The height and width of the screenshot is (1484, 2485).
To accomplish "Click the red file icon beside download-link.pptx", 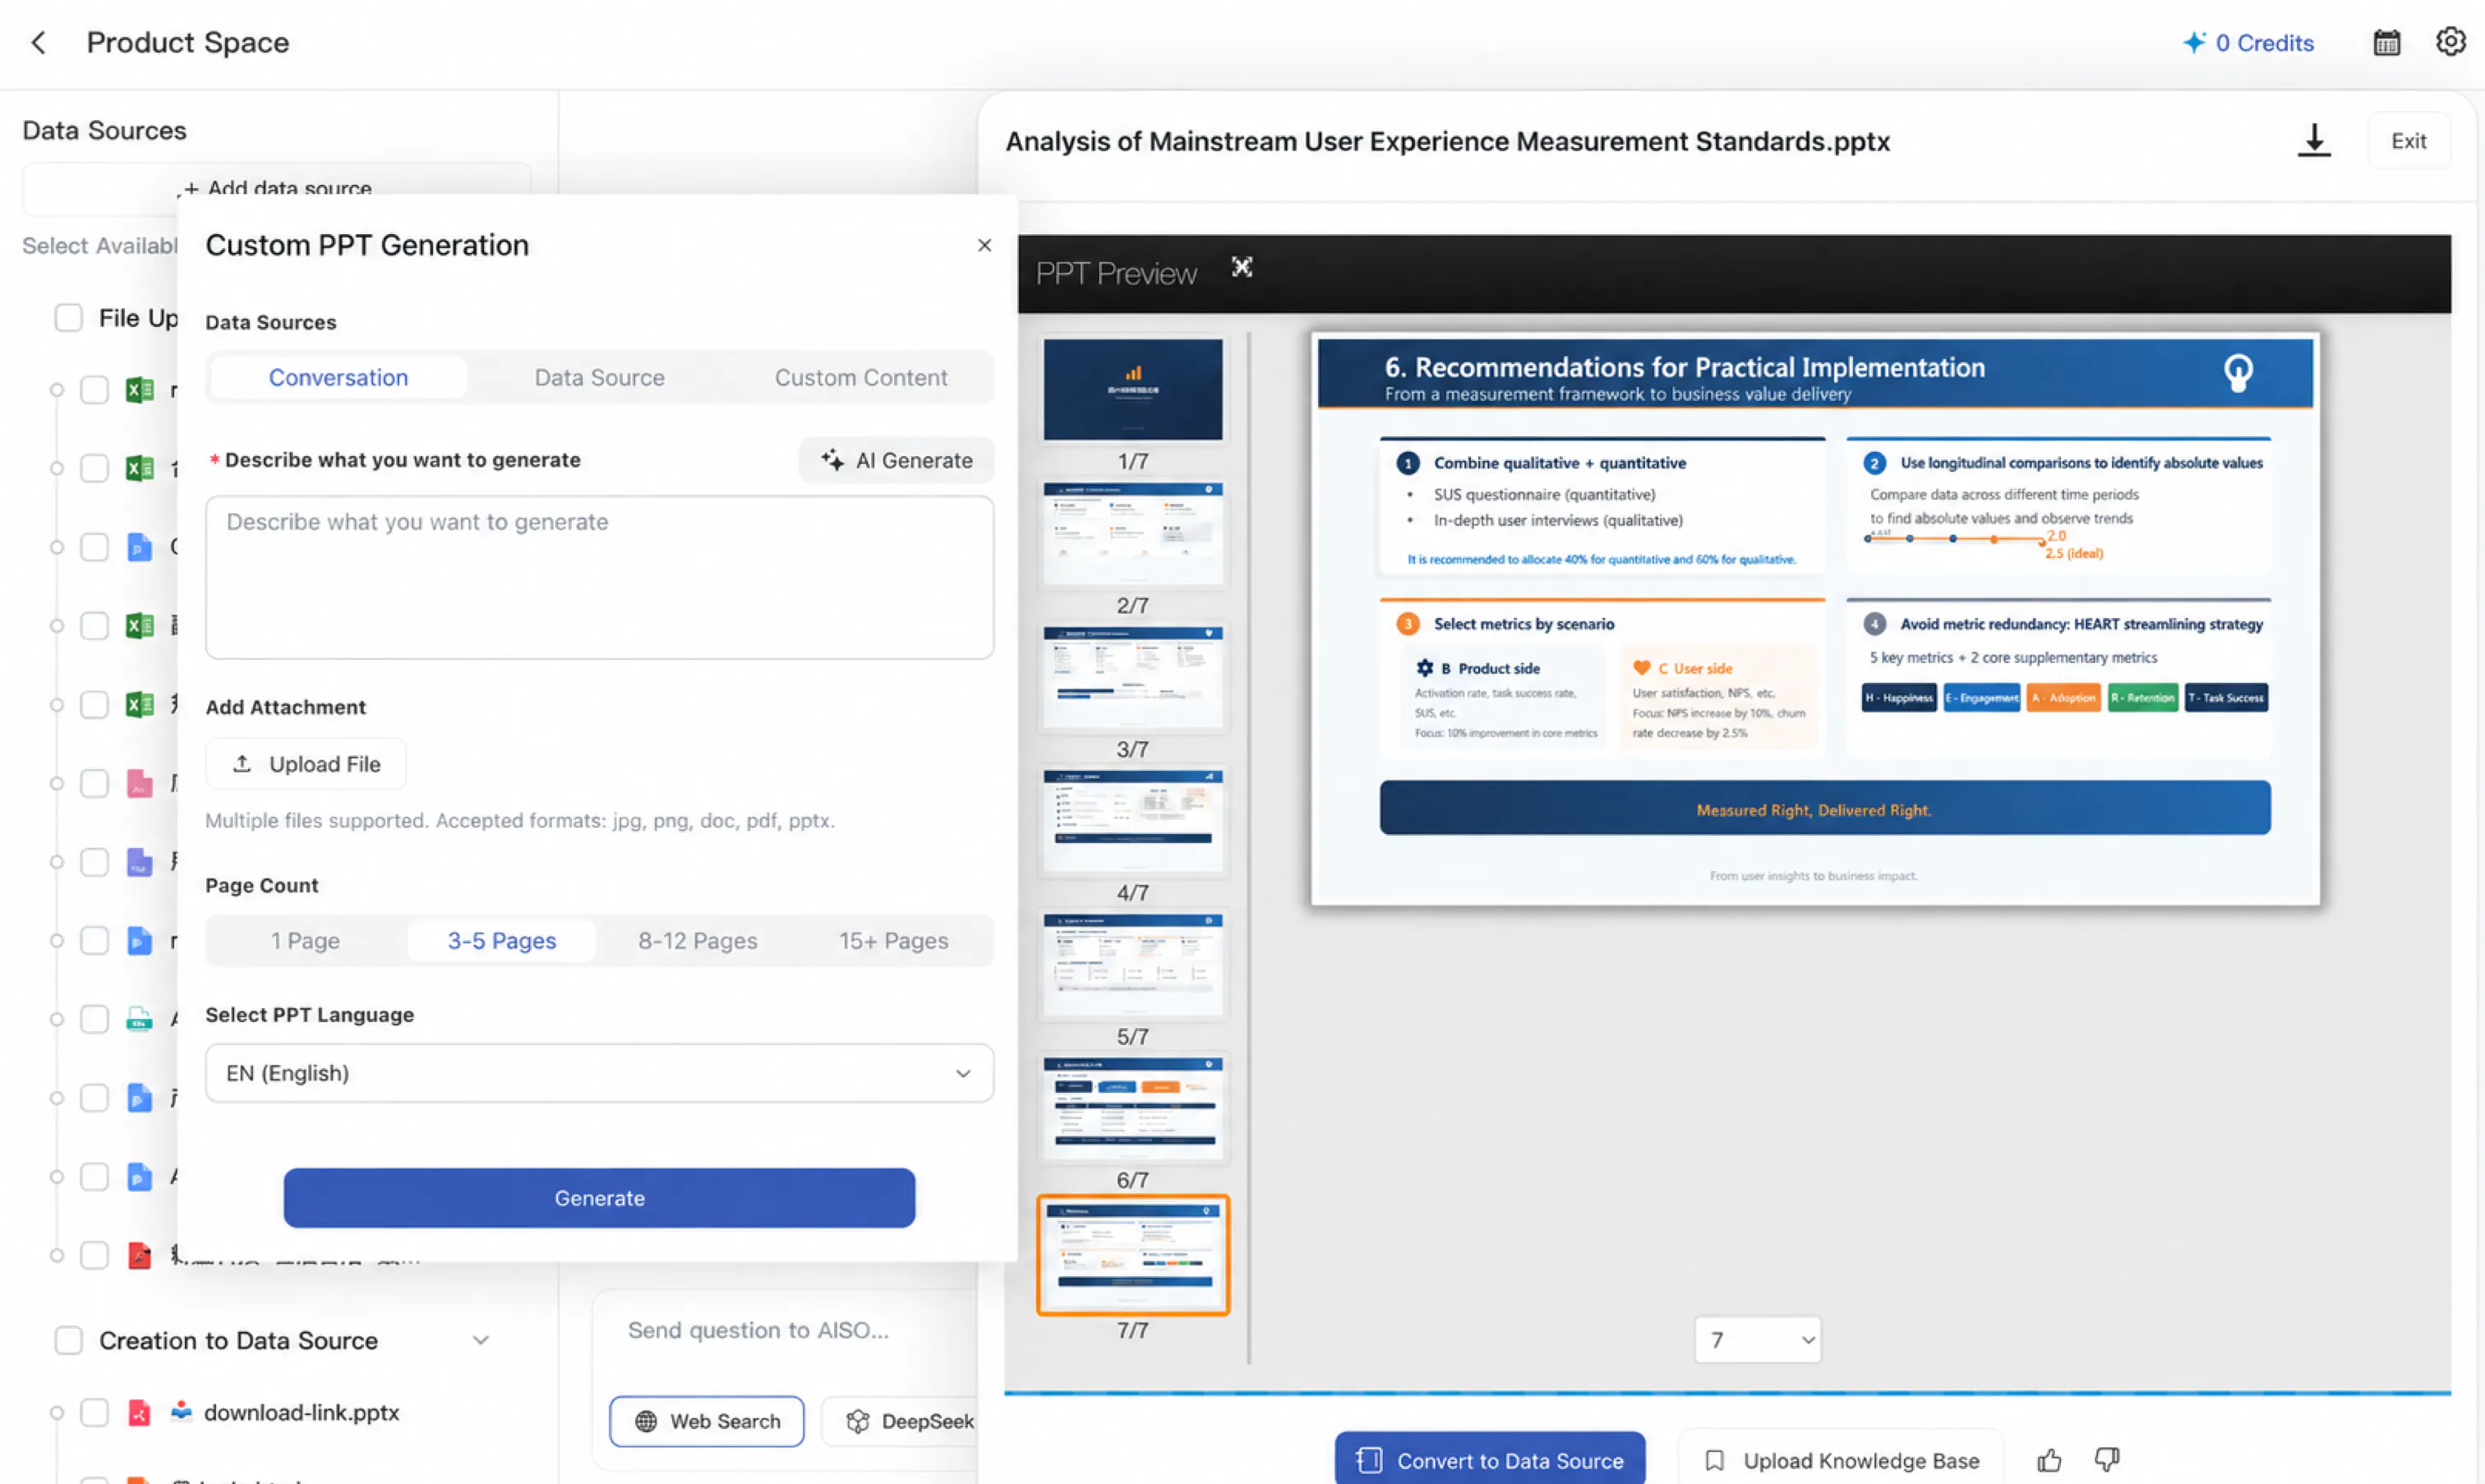I will pyautogui.click(x=139, y=1412).
